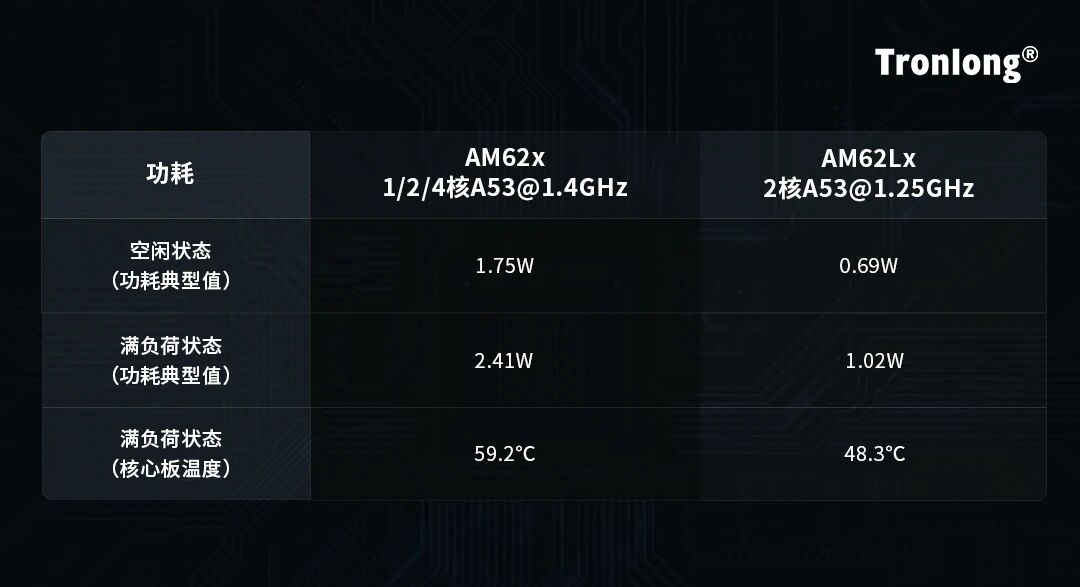Click the 1.75W idle power value

pyautogui.click(x=504, y=266)
